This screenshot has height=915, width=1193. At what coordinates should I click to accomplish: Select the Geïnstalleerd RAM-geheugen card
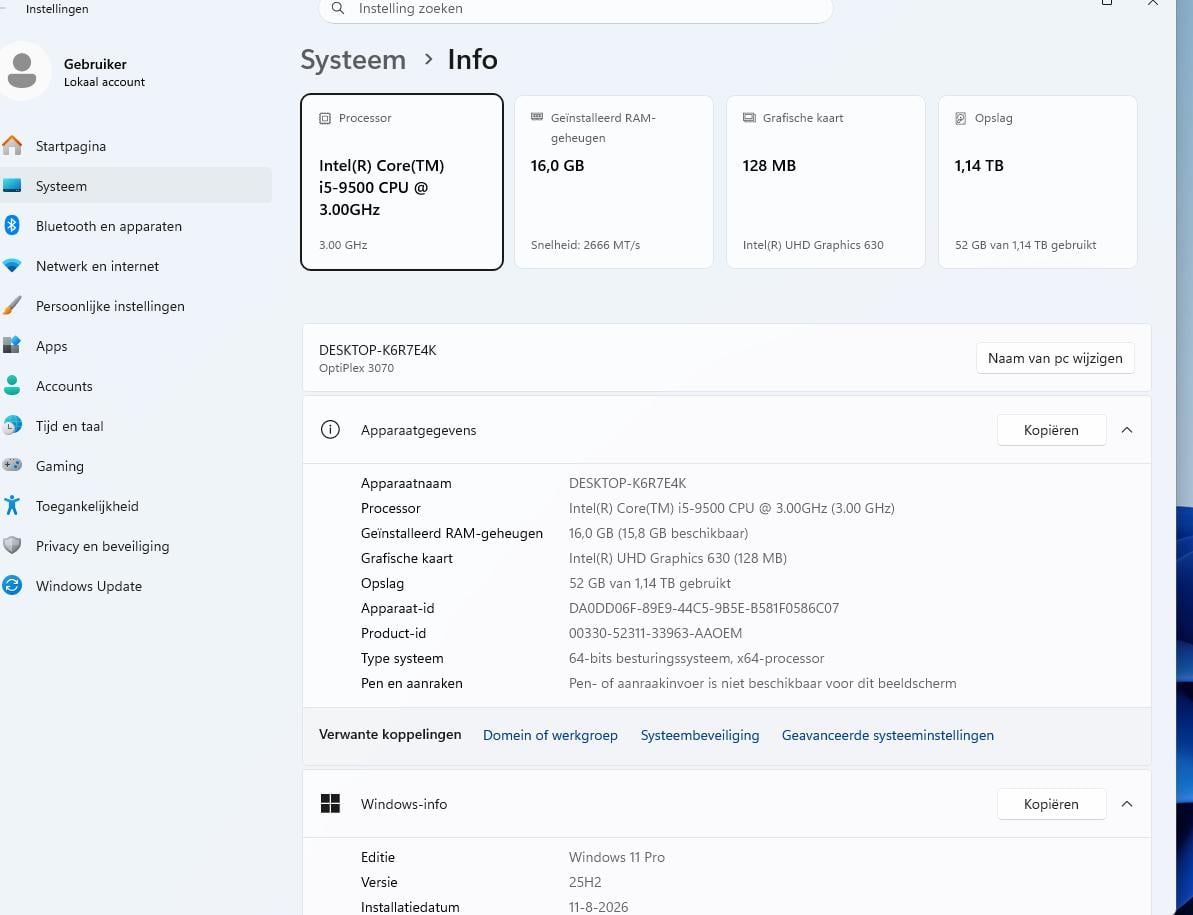(x=614, y=182)
